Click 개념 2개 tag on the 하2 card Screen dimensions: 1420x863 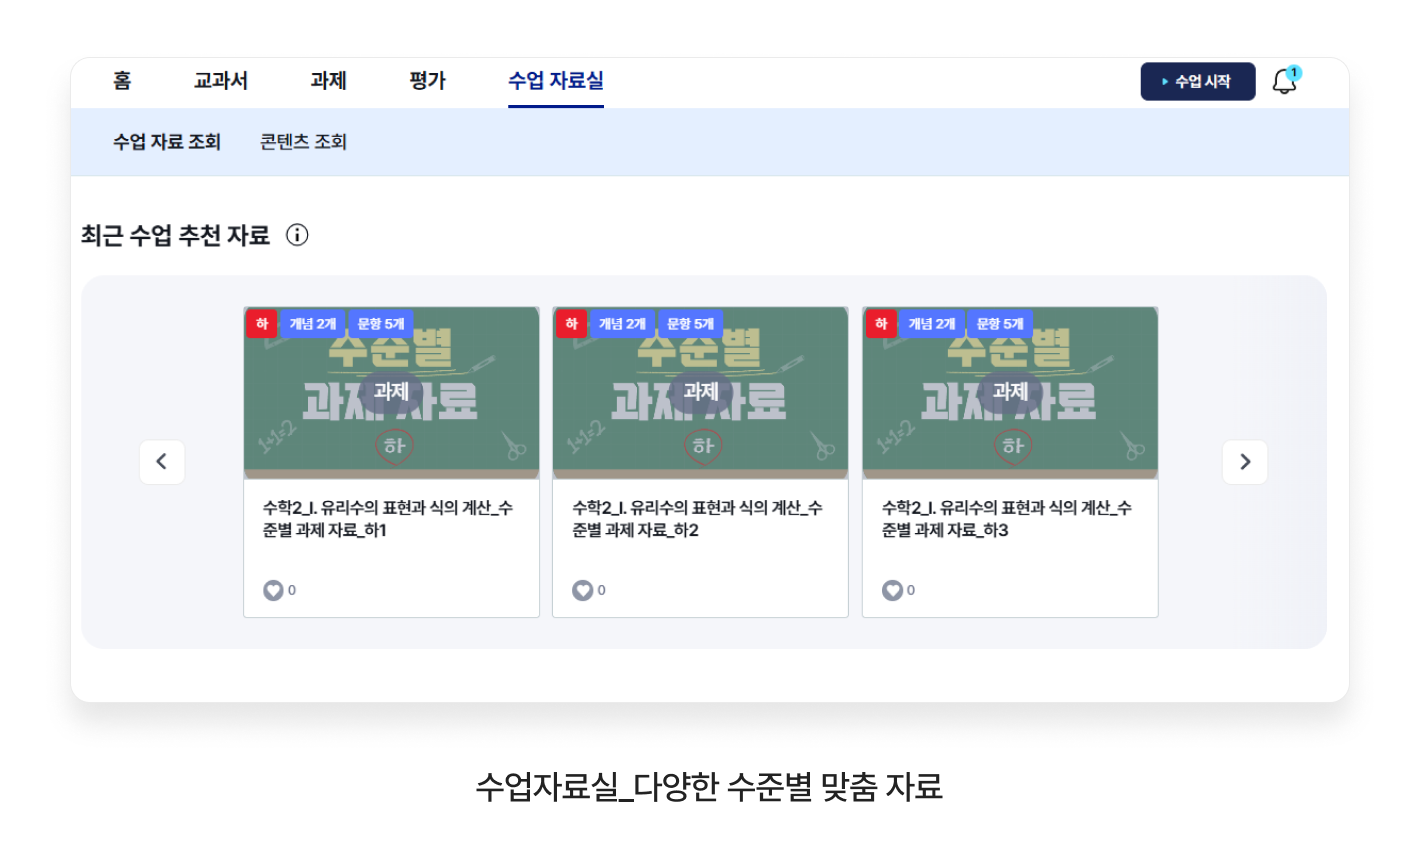pyautogui.click(x=622, y=324)
